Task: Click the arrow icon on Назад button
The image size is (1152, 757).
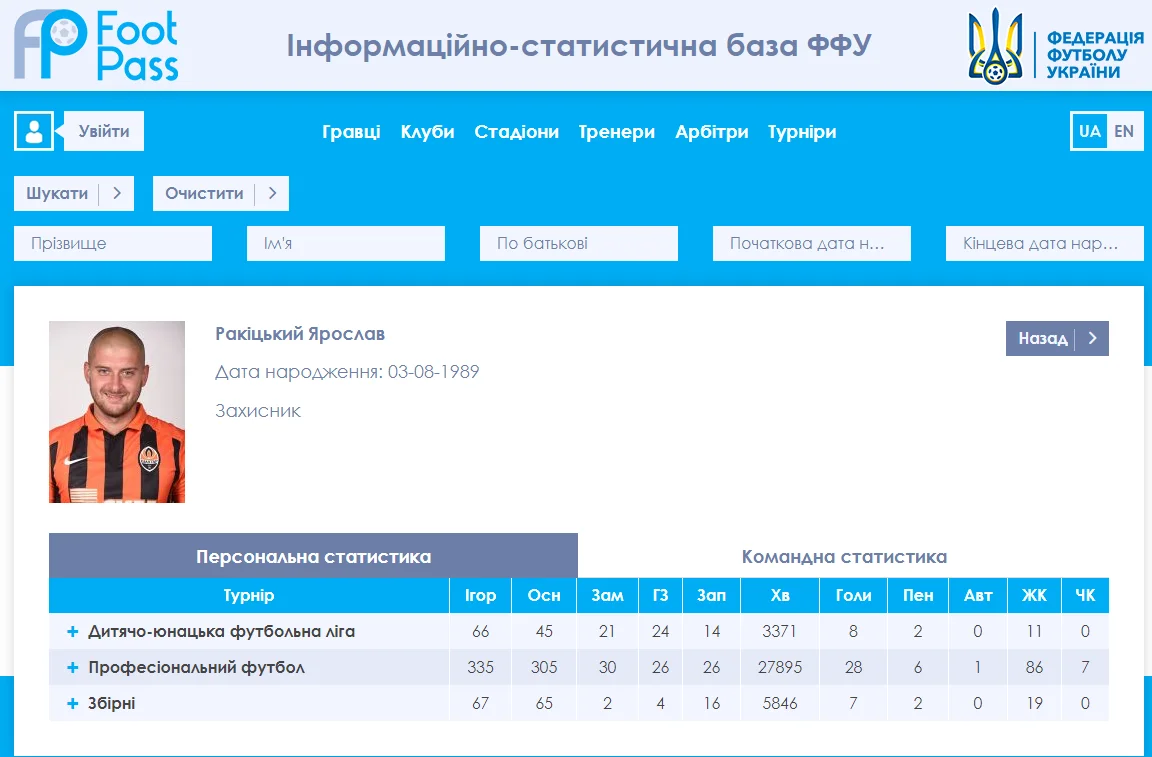Action: click(1092, 339)
